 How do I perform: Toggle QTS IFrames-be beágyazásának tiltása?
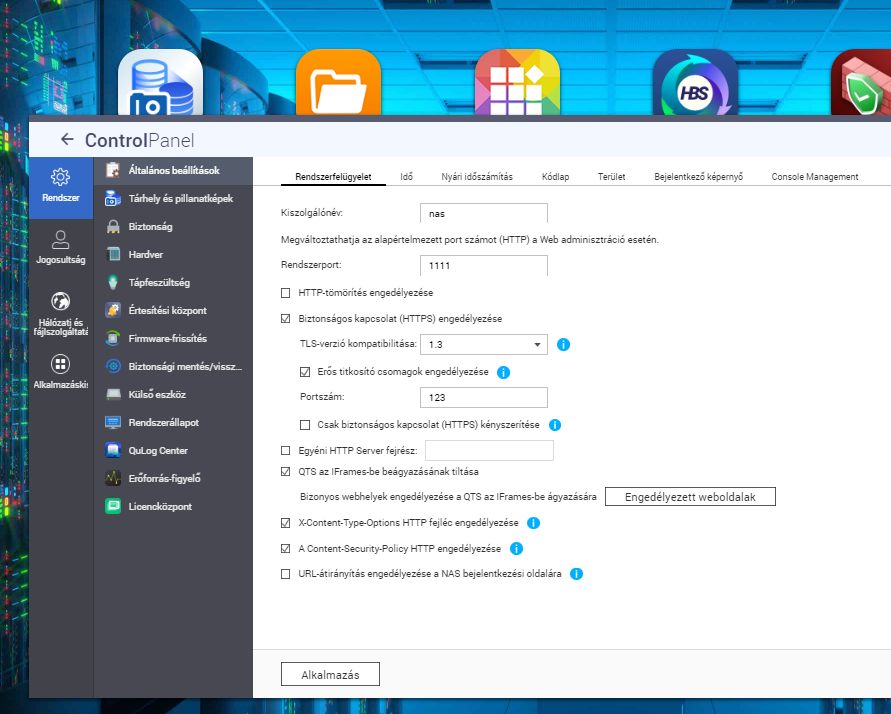(x=286, y=471)
